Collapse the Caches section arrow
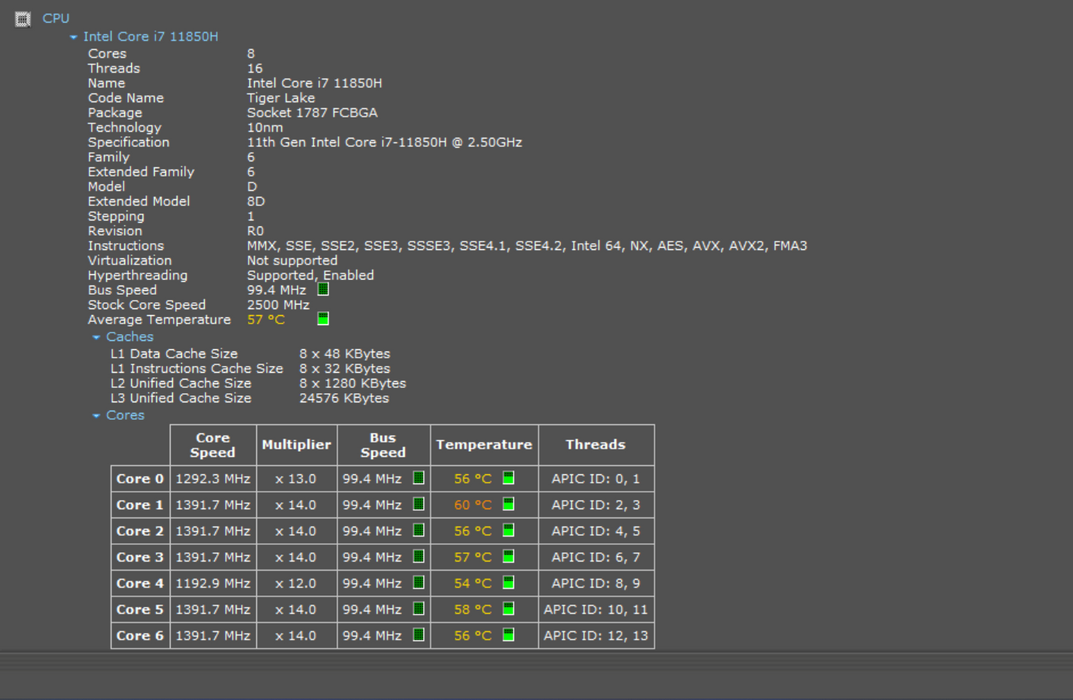The height and width of the screenshot is (700, 1073). pyautogui.click(x=96, y=337)
